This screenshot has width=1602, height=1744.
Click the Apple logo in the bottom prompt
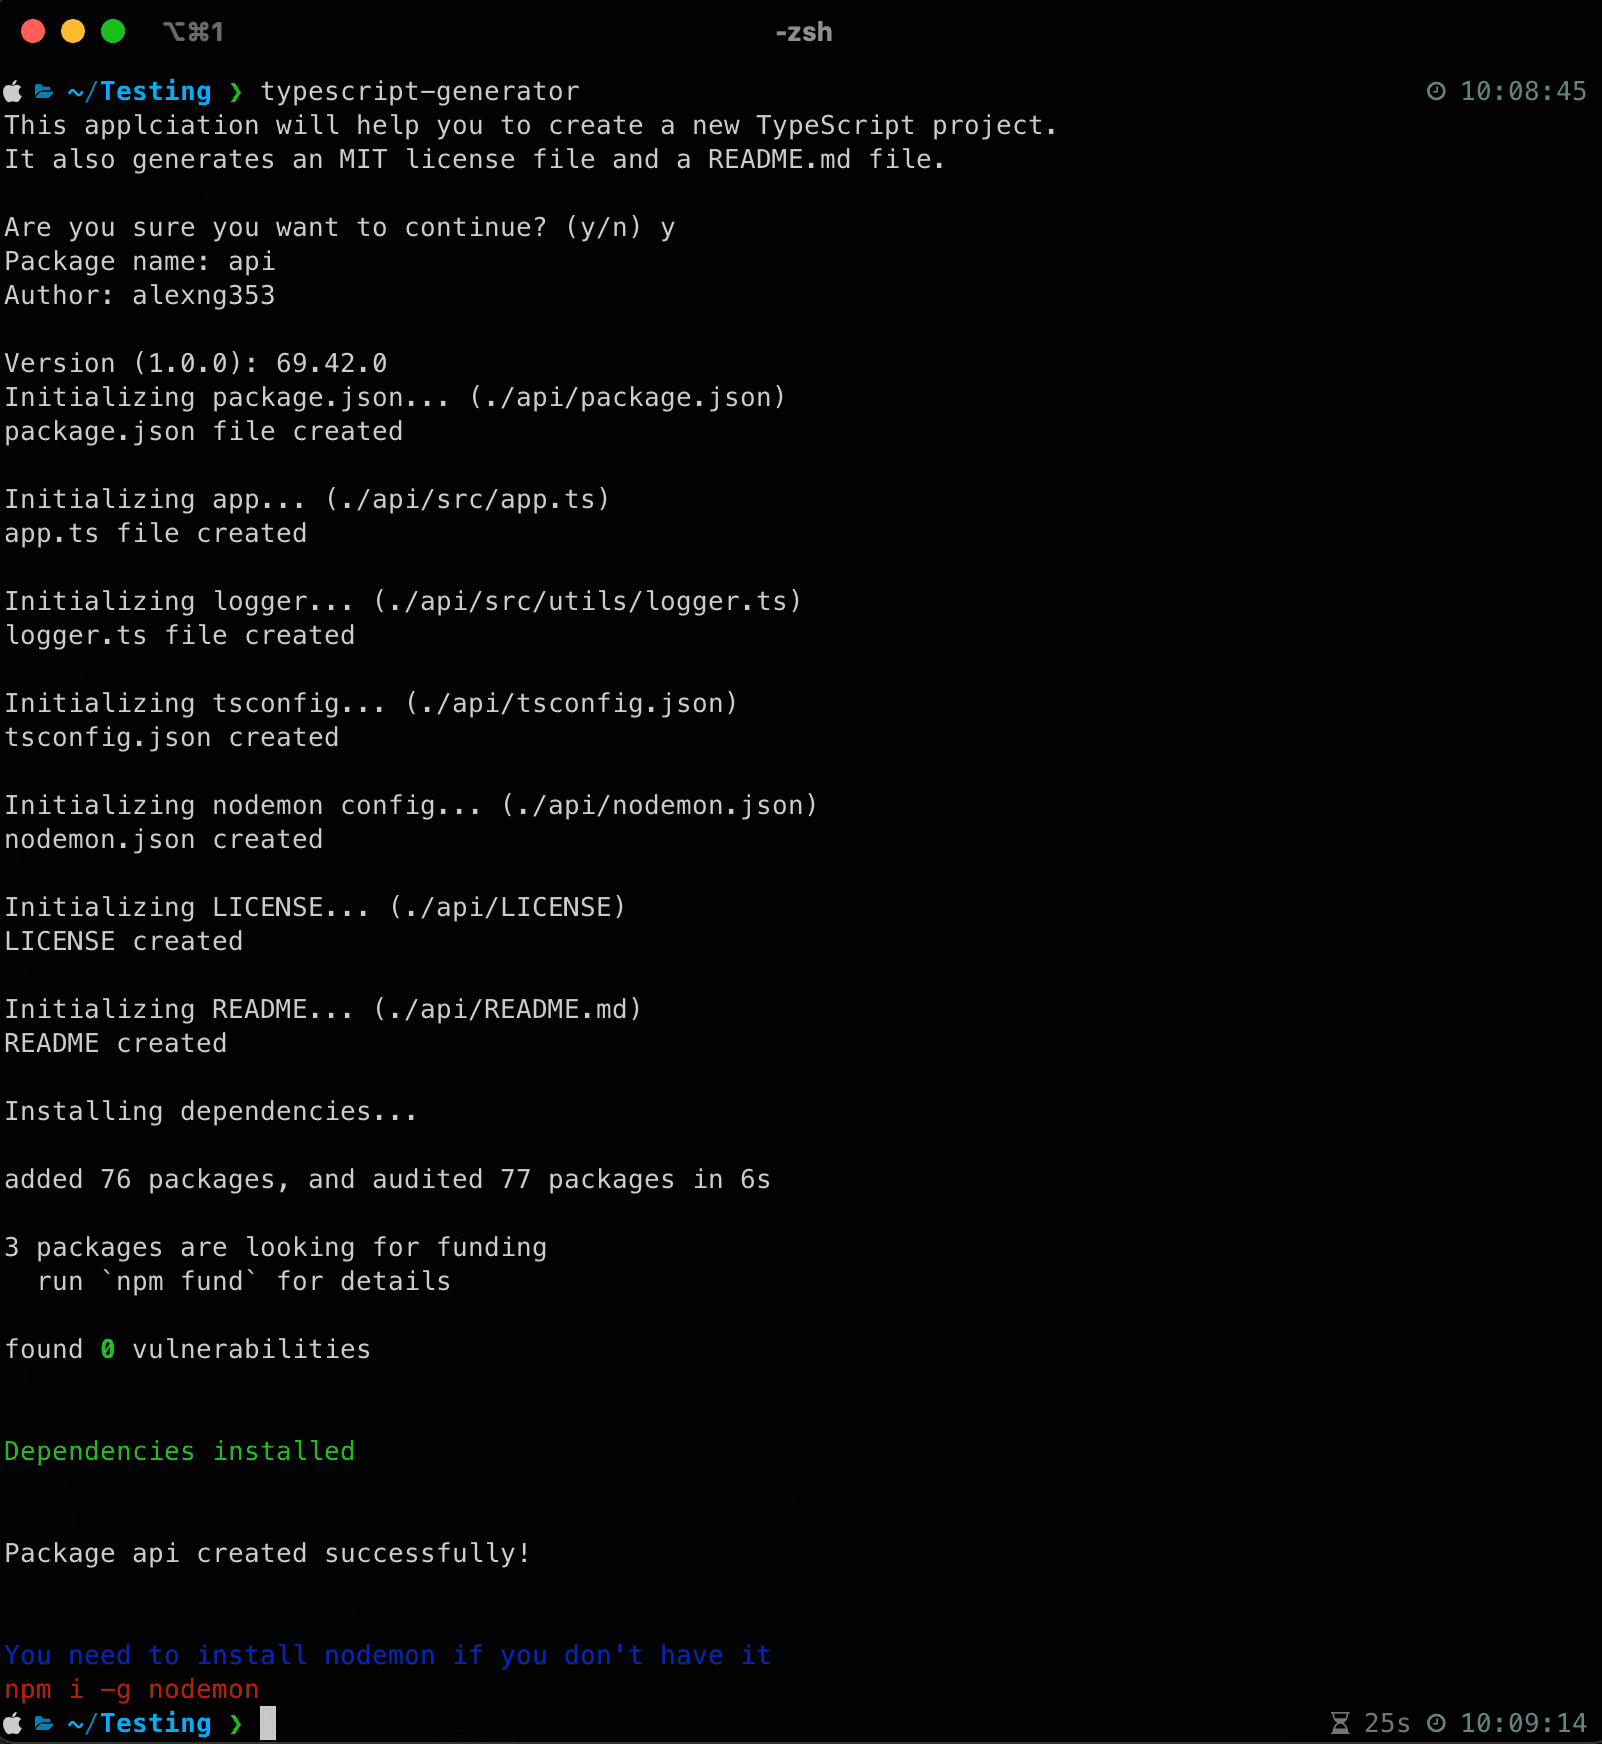[x=13, y=1724]
